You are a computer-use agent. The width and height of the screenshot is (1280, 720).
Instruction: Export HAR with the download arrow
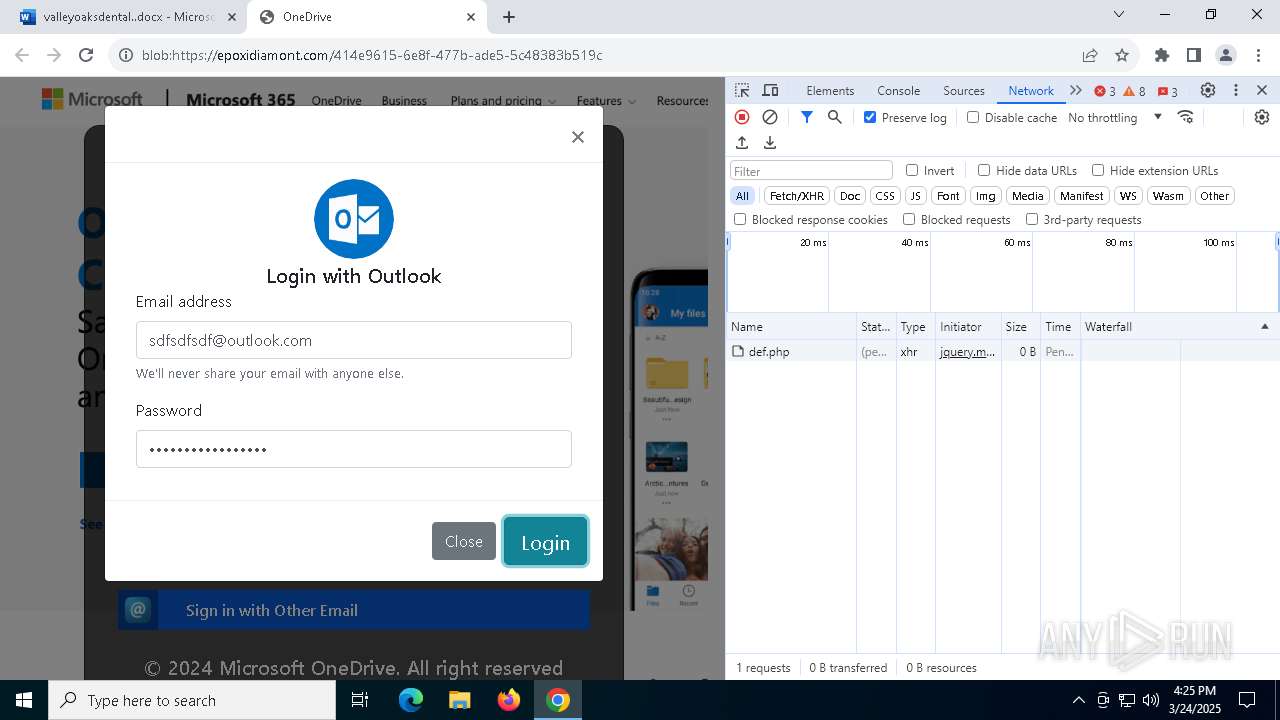pyautogui.click(x=770, y=143)
